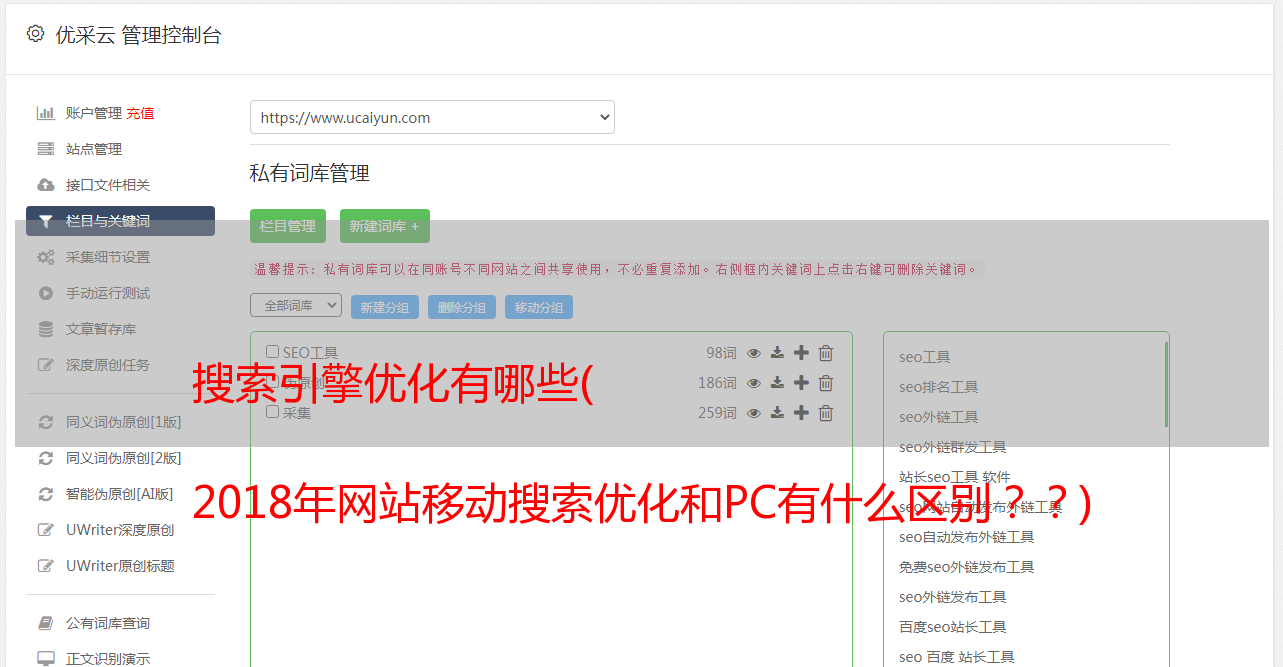Download the 采集 (259词) library

point(777,413)
